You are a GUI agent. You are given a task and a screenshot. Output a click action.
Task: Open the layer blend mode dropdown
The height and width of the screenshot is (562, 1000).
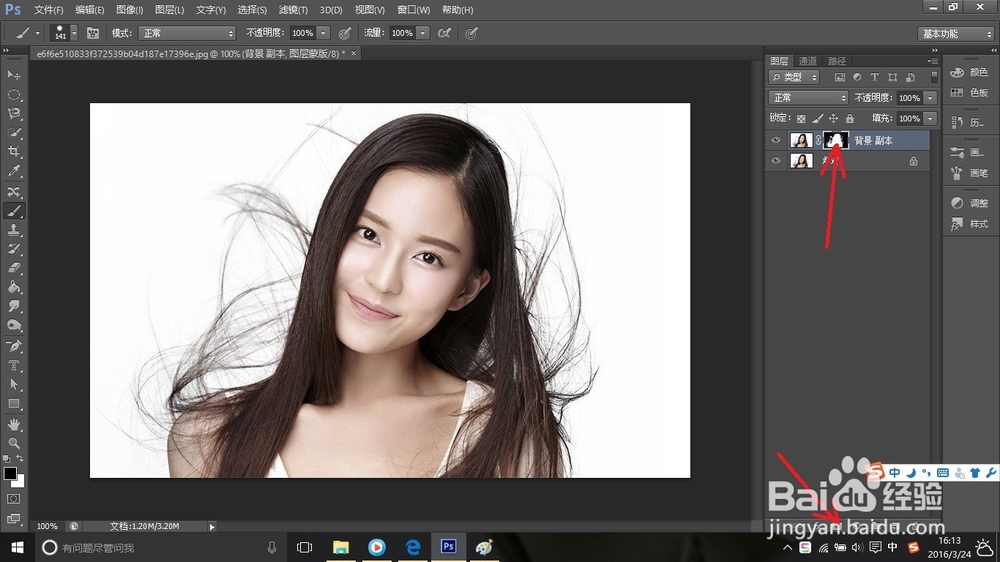tap(808, 98)
